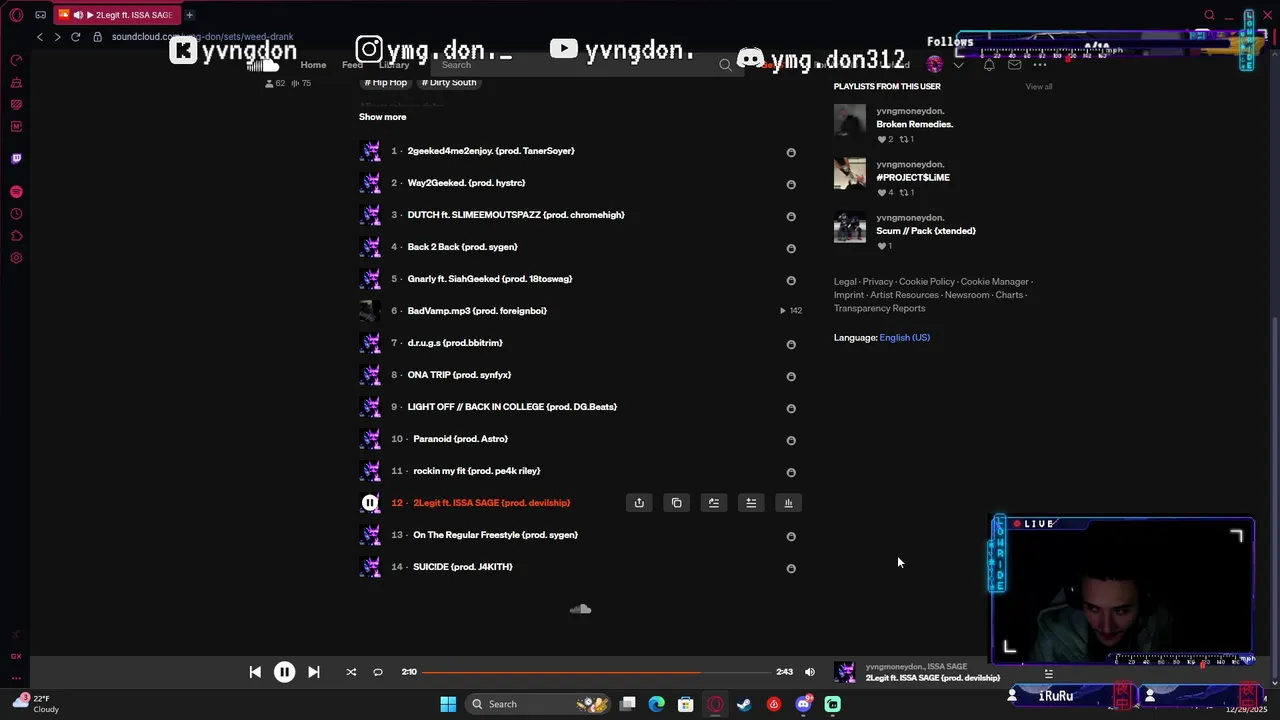Click the circle icon on Paranoid row
Image resolution: width=1280 pixels, height=720 pixels.
791,440
